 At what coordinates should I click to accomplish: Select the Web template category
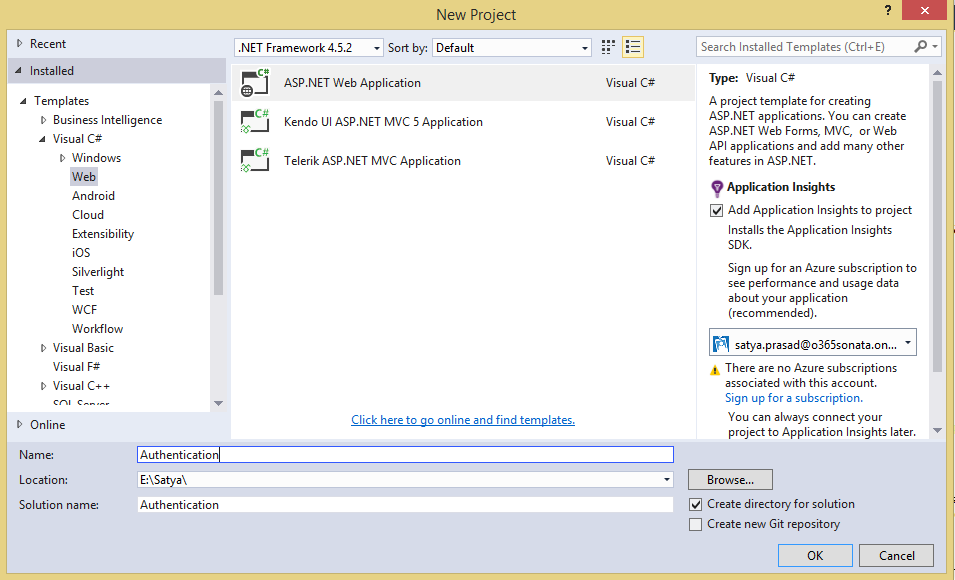click(83, 177)
